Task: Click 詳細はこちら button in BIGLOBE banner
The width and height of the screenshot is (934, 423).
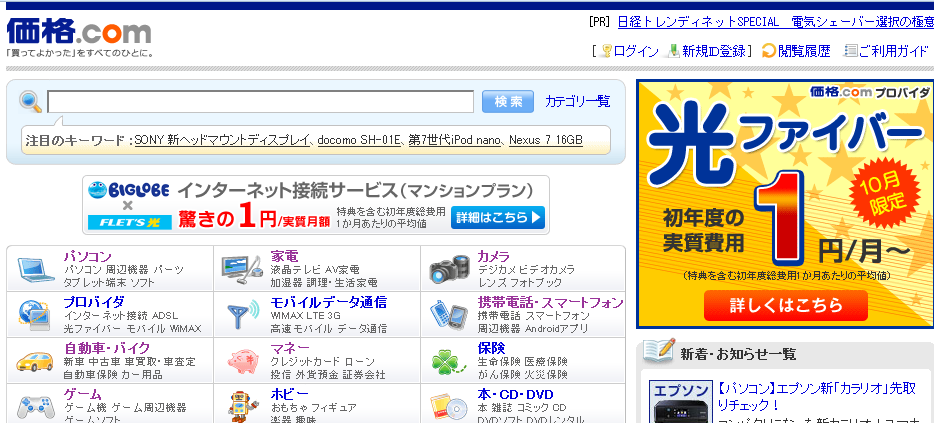Action: click(497, 217)
